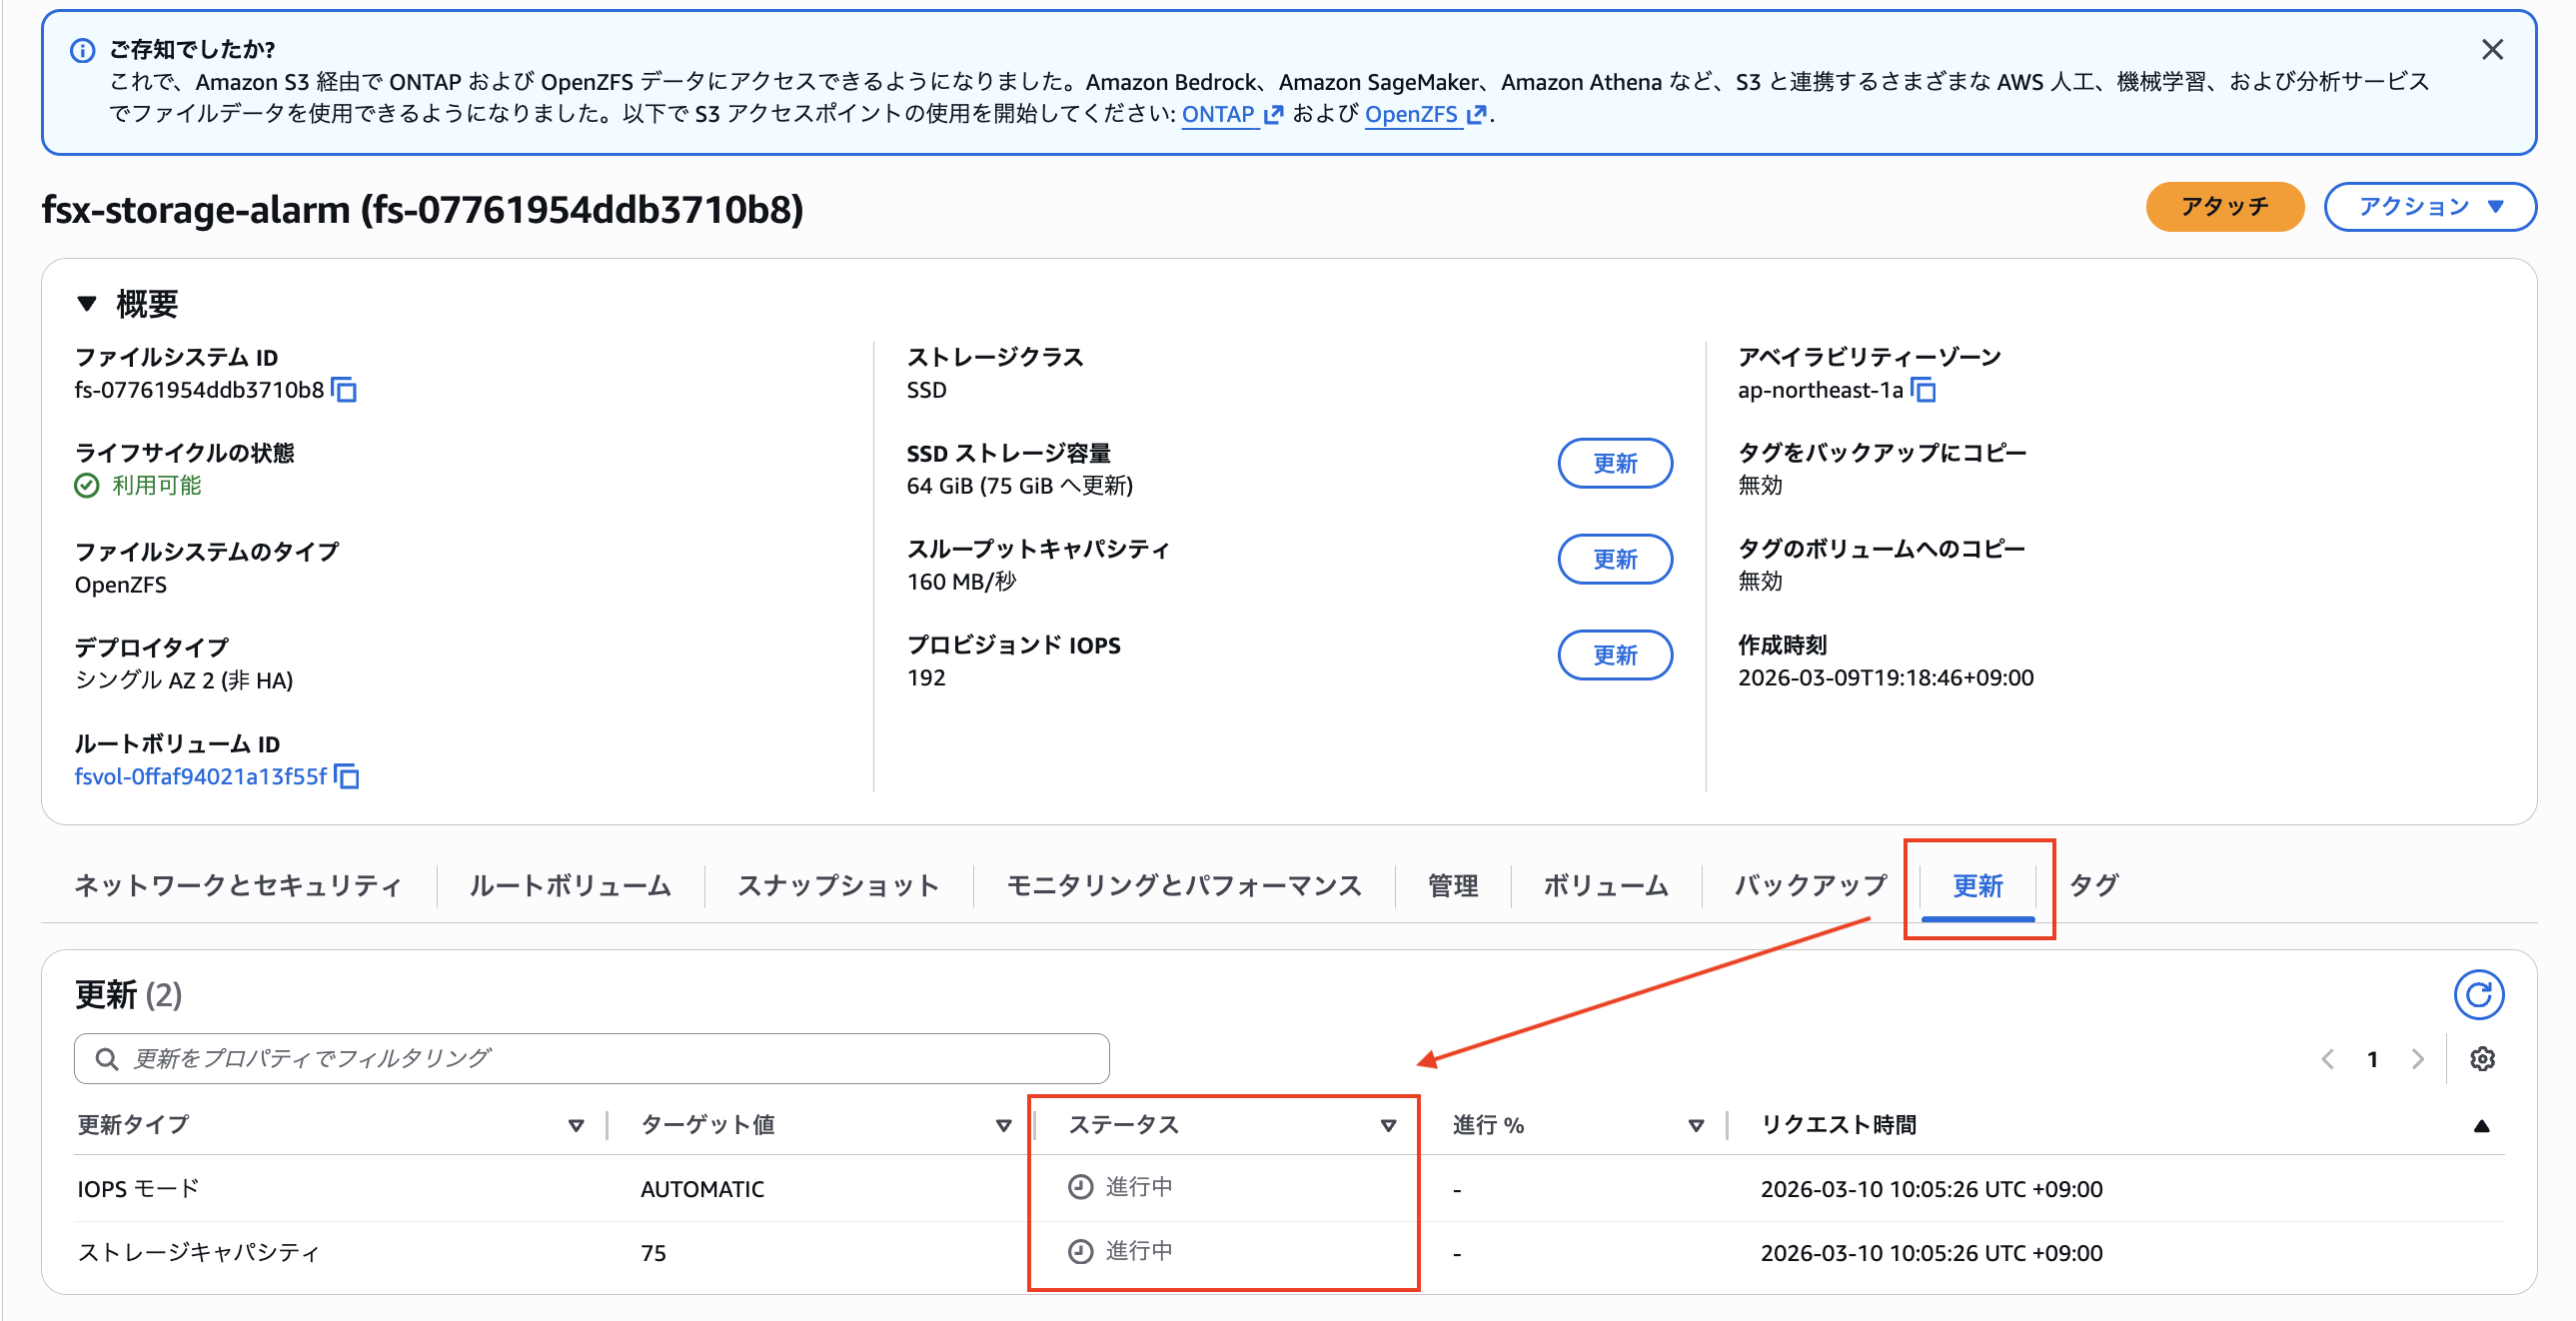
Task: Click 更新 for SSD storage capacity
Action: [x=1613, y=463]
